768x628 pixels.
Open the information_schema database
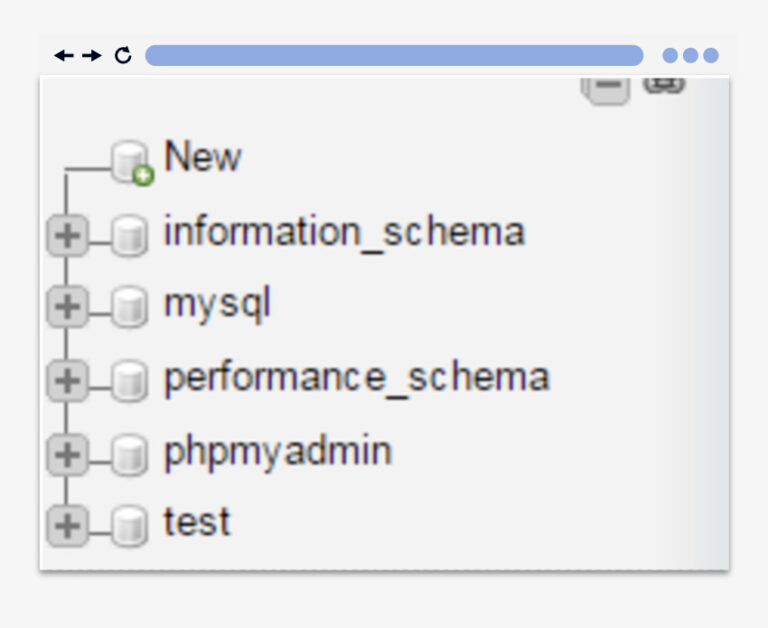point(344,232)
